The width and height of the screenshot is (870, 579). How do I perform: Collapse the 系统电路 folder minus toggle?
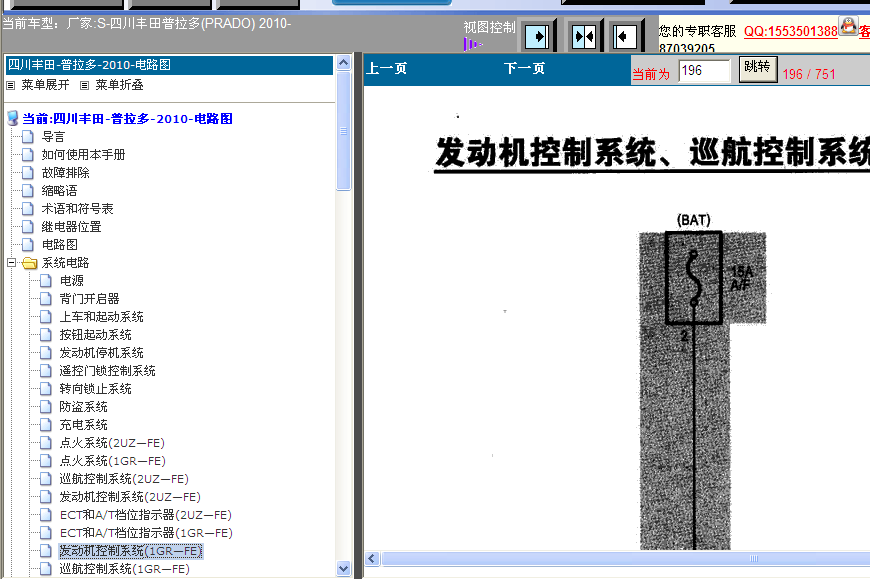(x=11, y=263)
